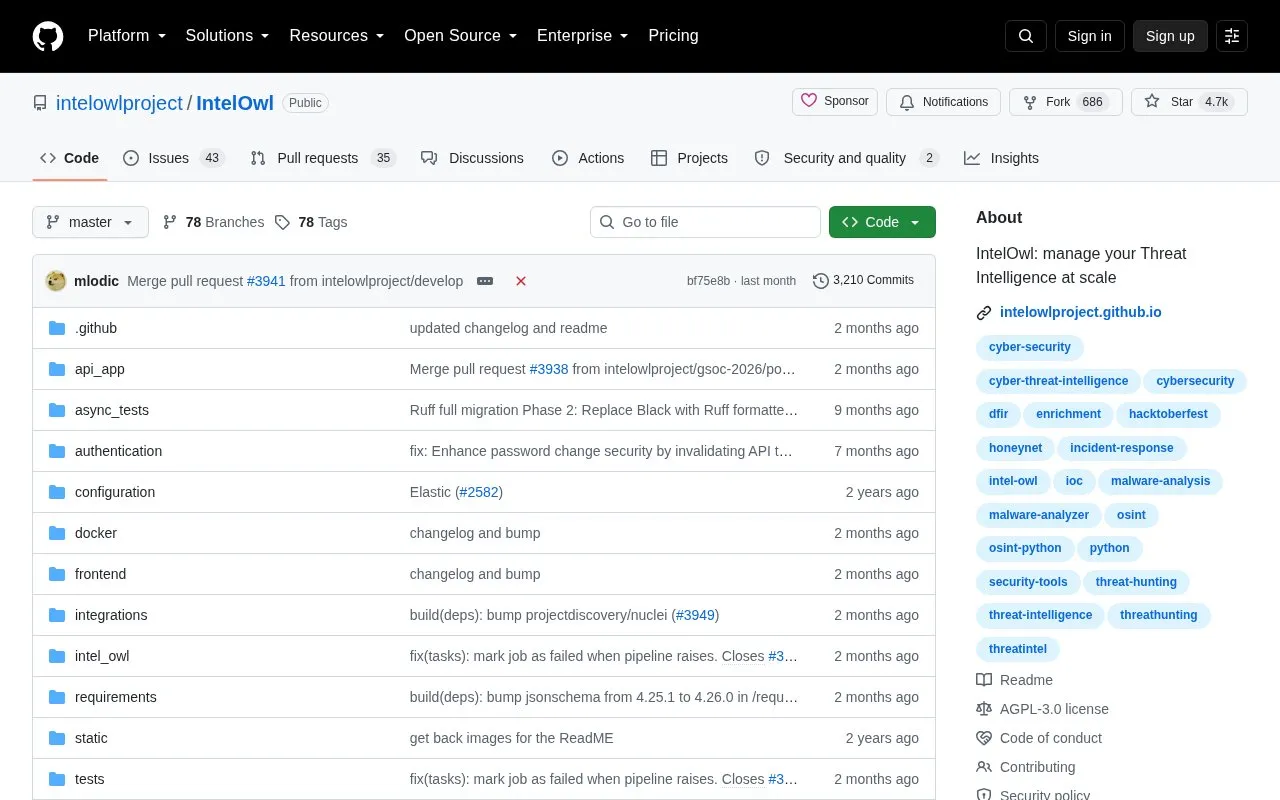The image size is (1280, 800).
Task: Open the cyber-threat-intelligence topic tag
Action: pyautogui.click(x=1058, y=381)
